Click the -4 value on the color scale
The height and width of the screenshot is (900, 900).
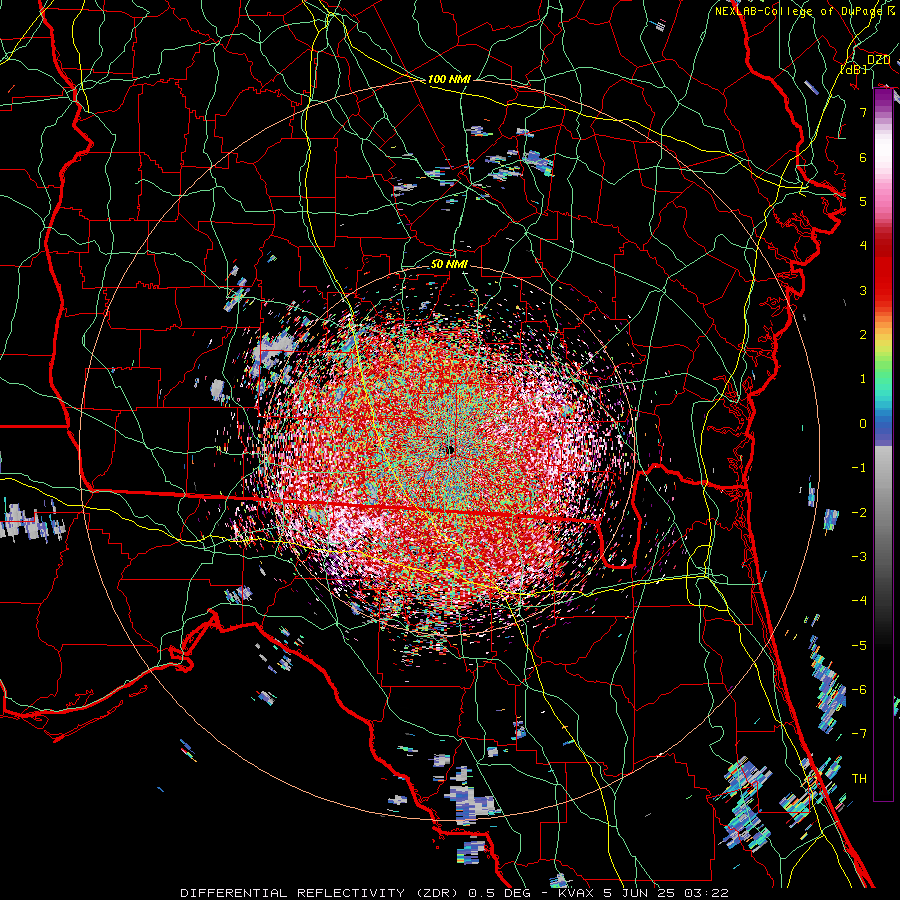tap(859, 601)
